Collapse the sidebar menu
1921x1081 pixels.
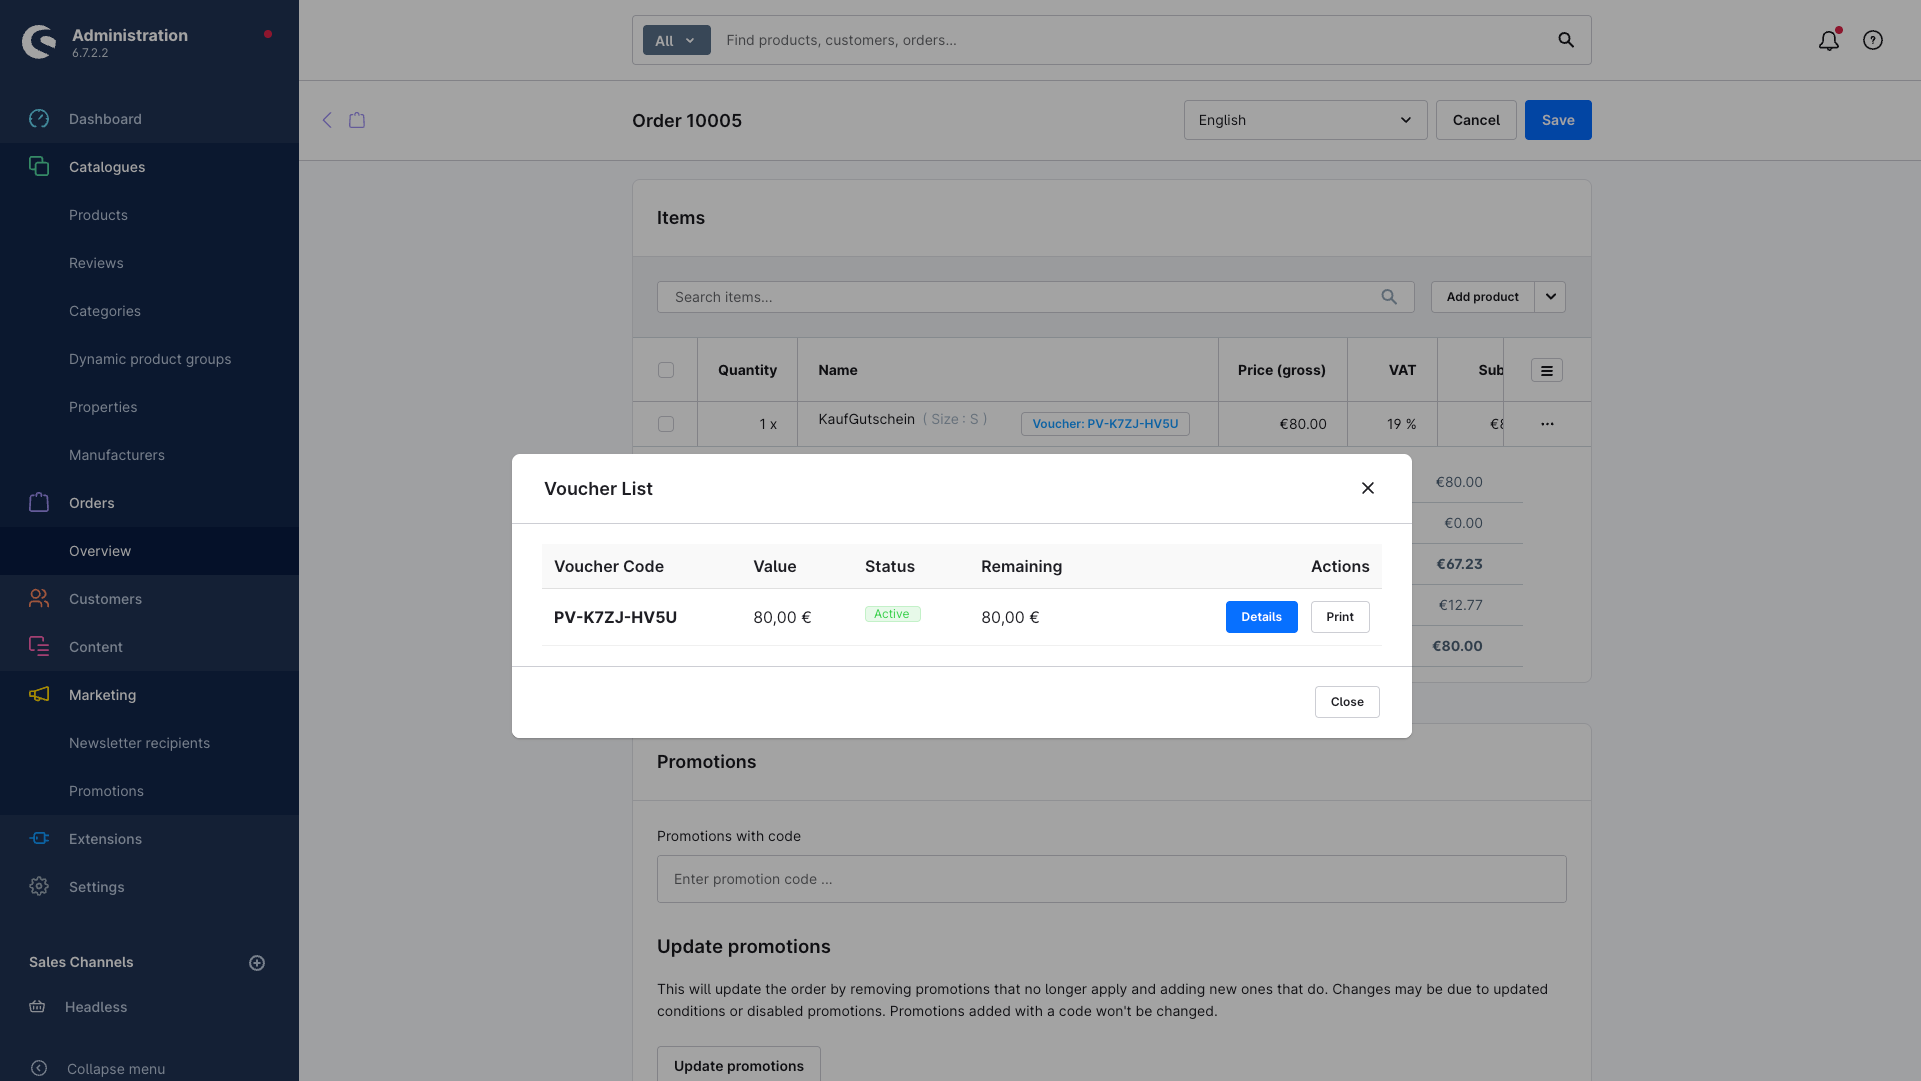pos(116,1068)
